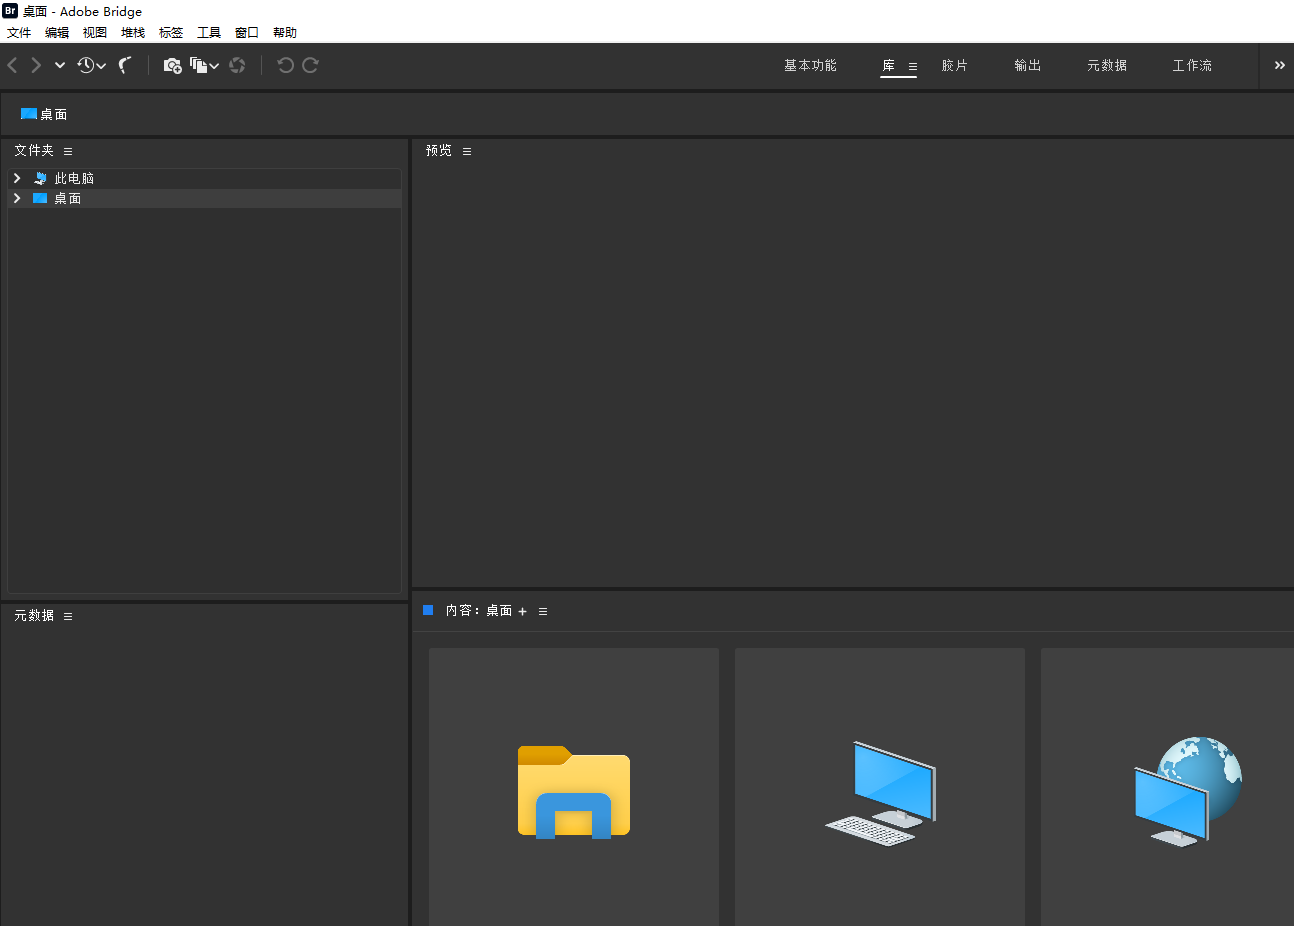1294x926 pixels.
Task: Open in Camera Raw aperture icon
Action: coord(237,65)
